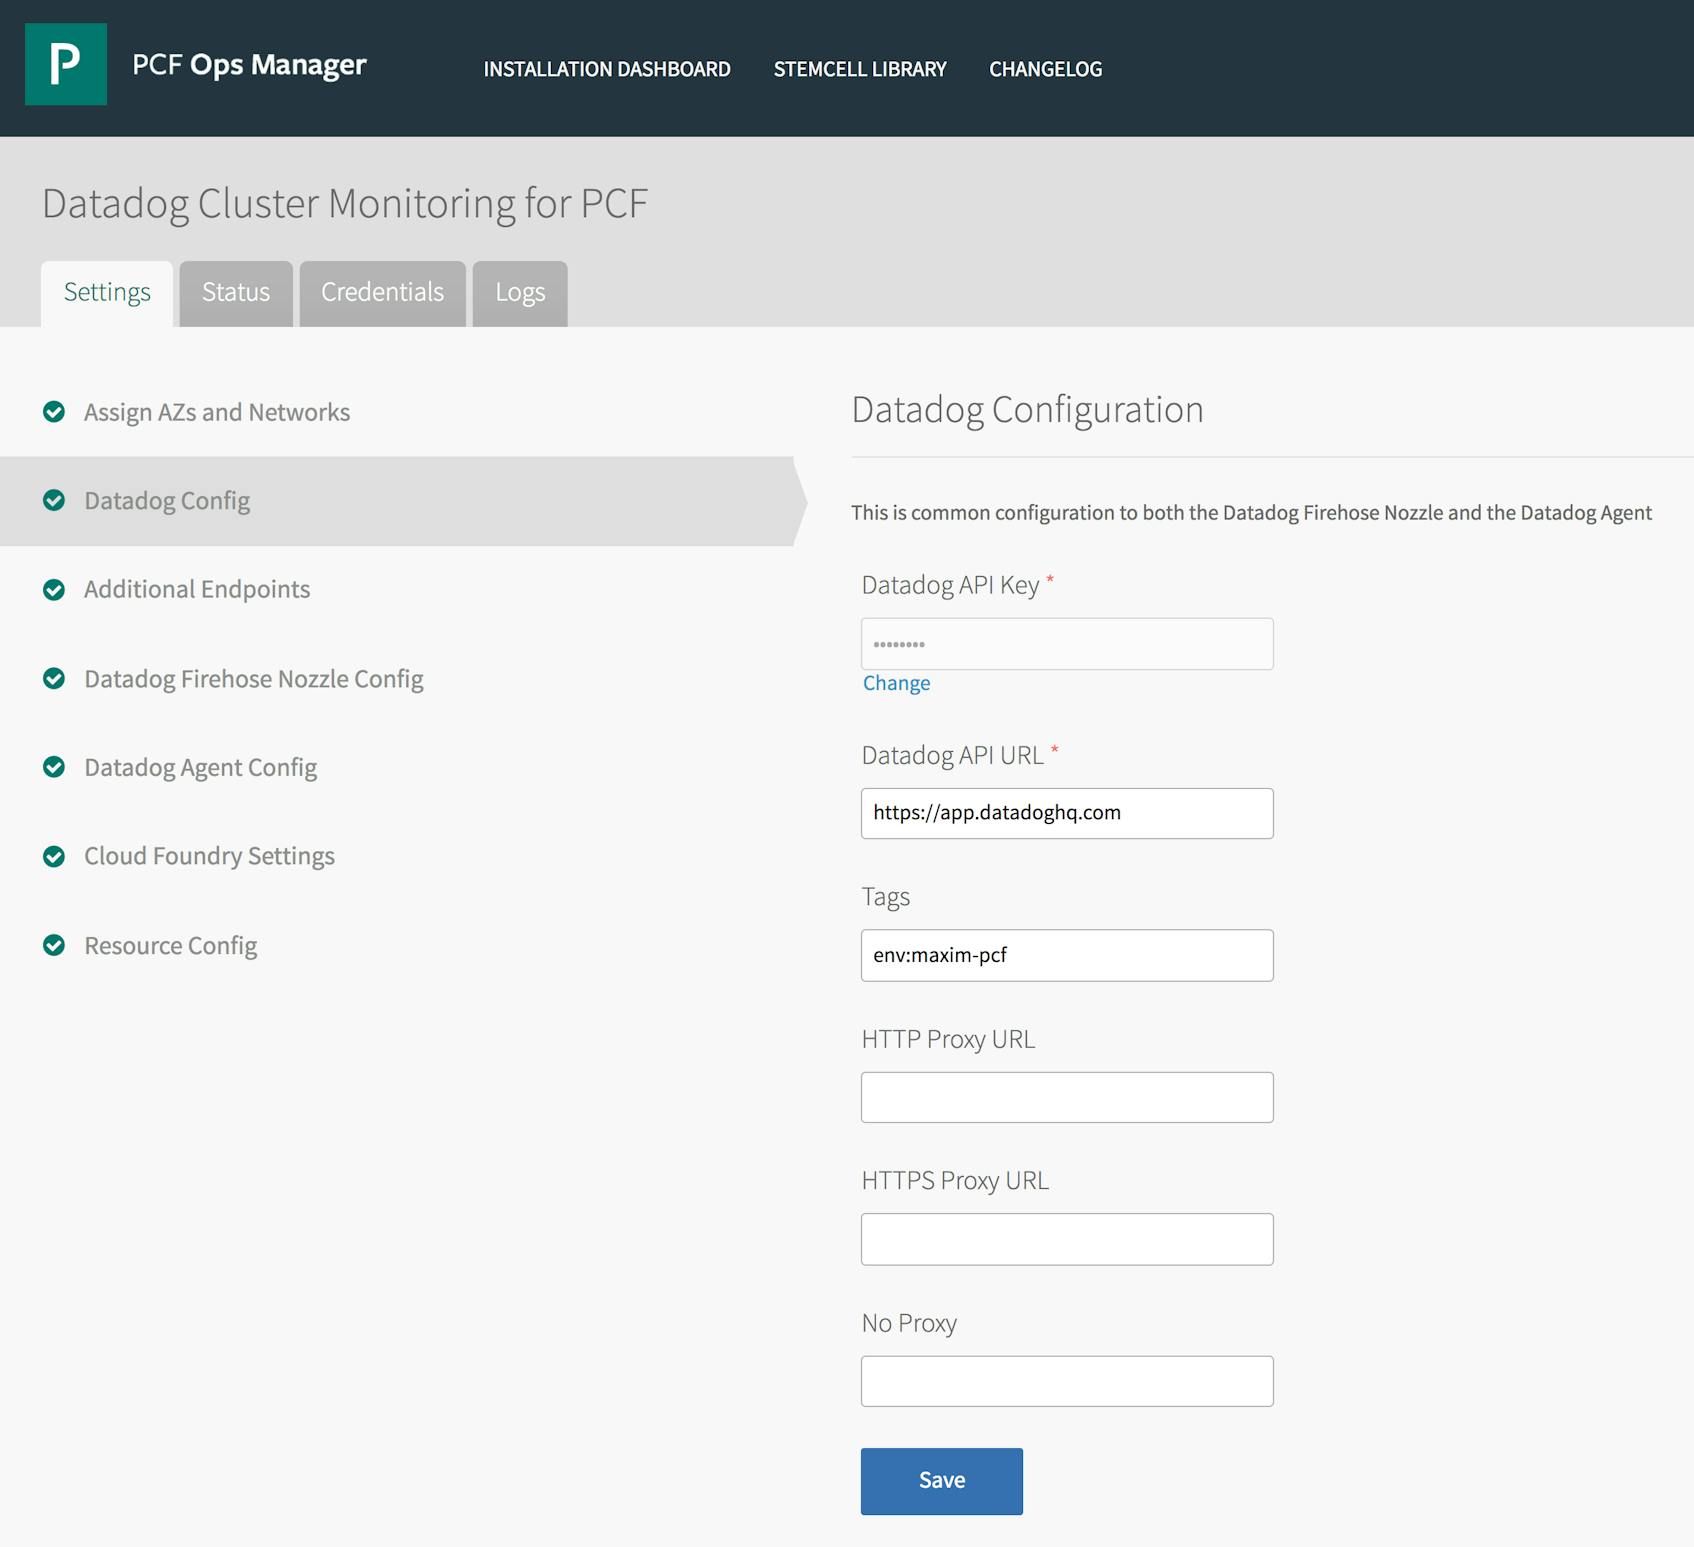The image size is (1694, 1547).
Task: Click the Change link under Datadog API Key
Action: click(895, 683)
